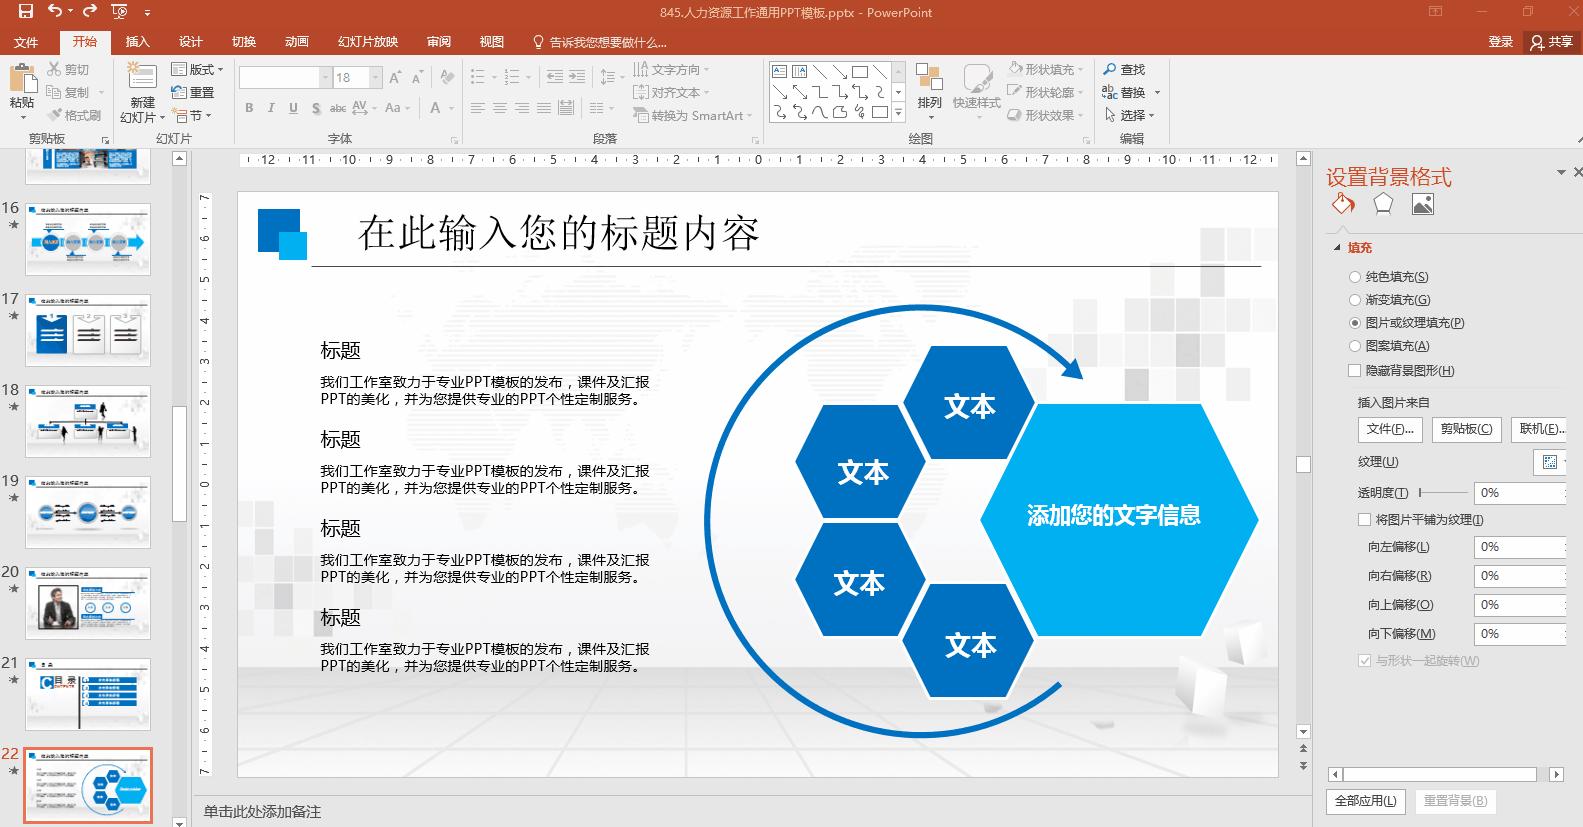
Task: Click the Save icon in quick access toolbar
Action: pos(26,12)
